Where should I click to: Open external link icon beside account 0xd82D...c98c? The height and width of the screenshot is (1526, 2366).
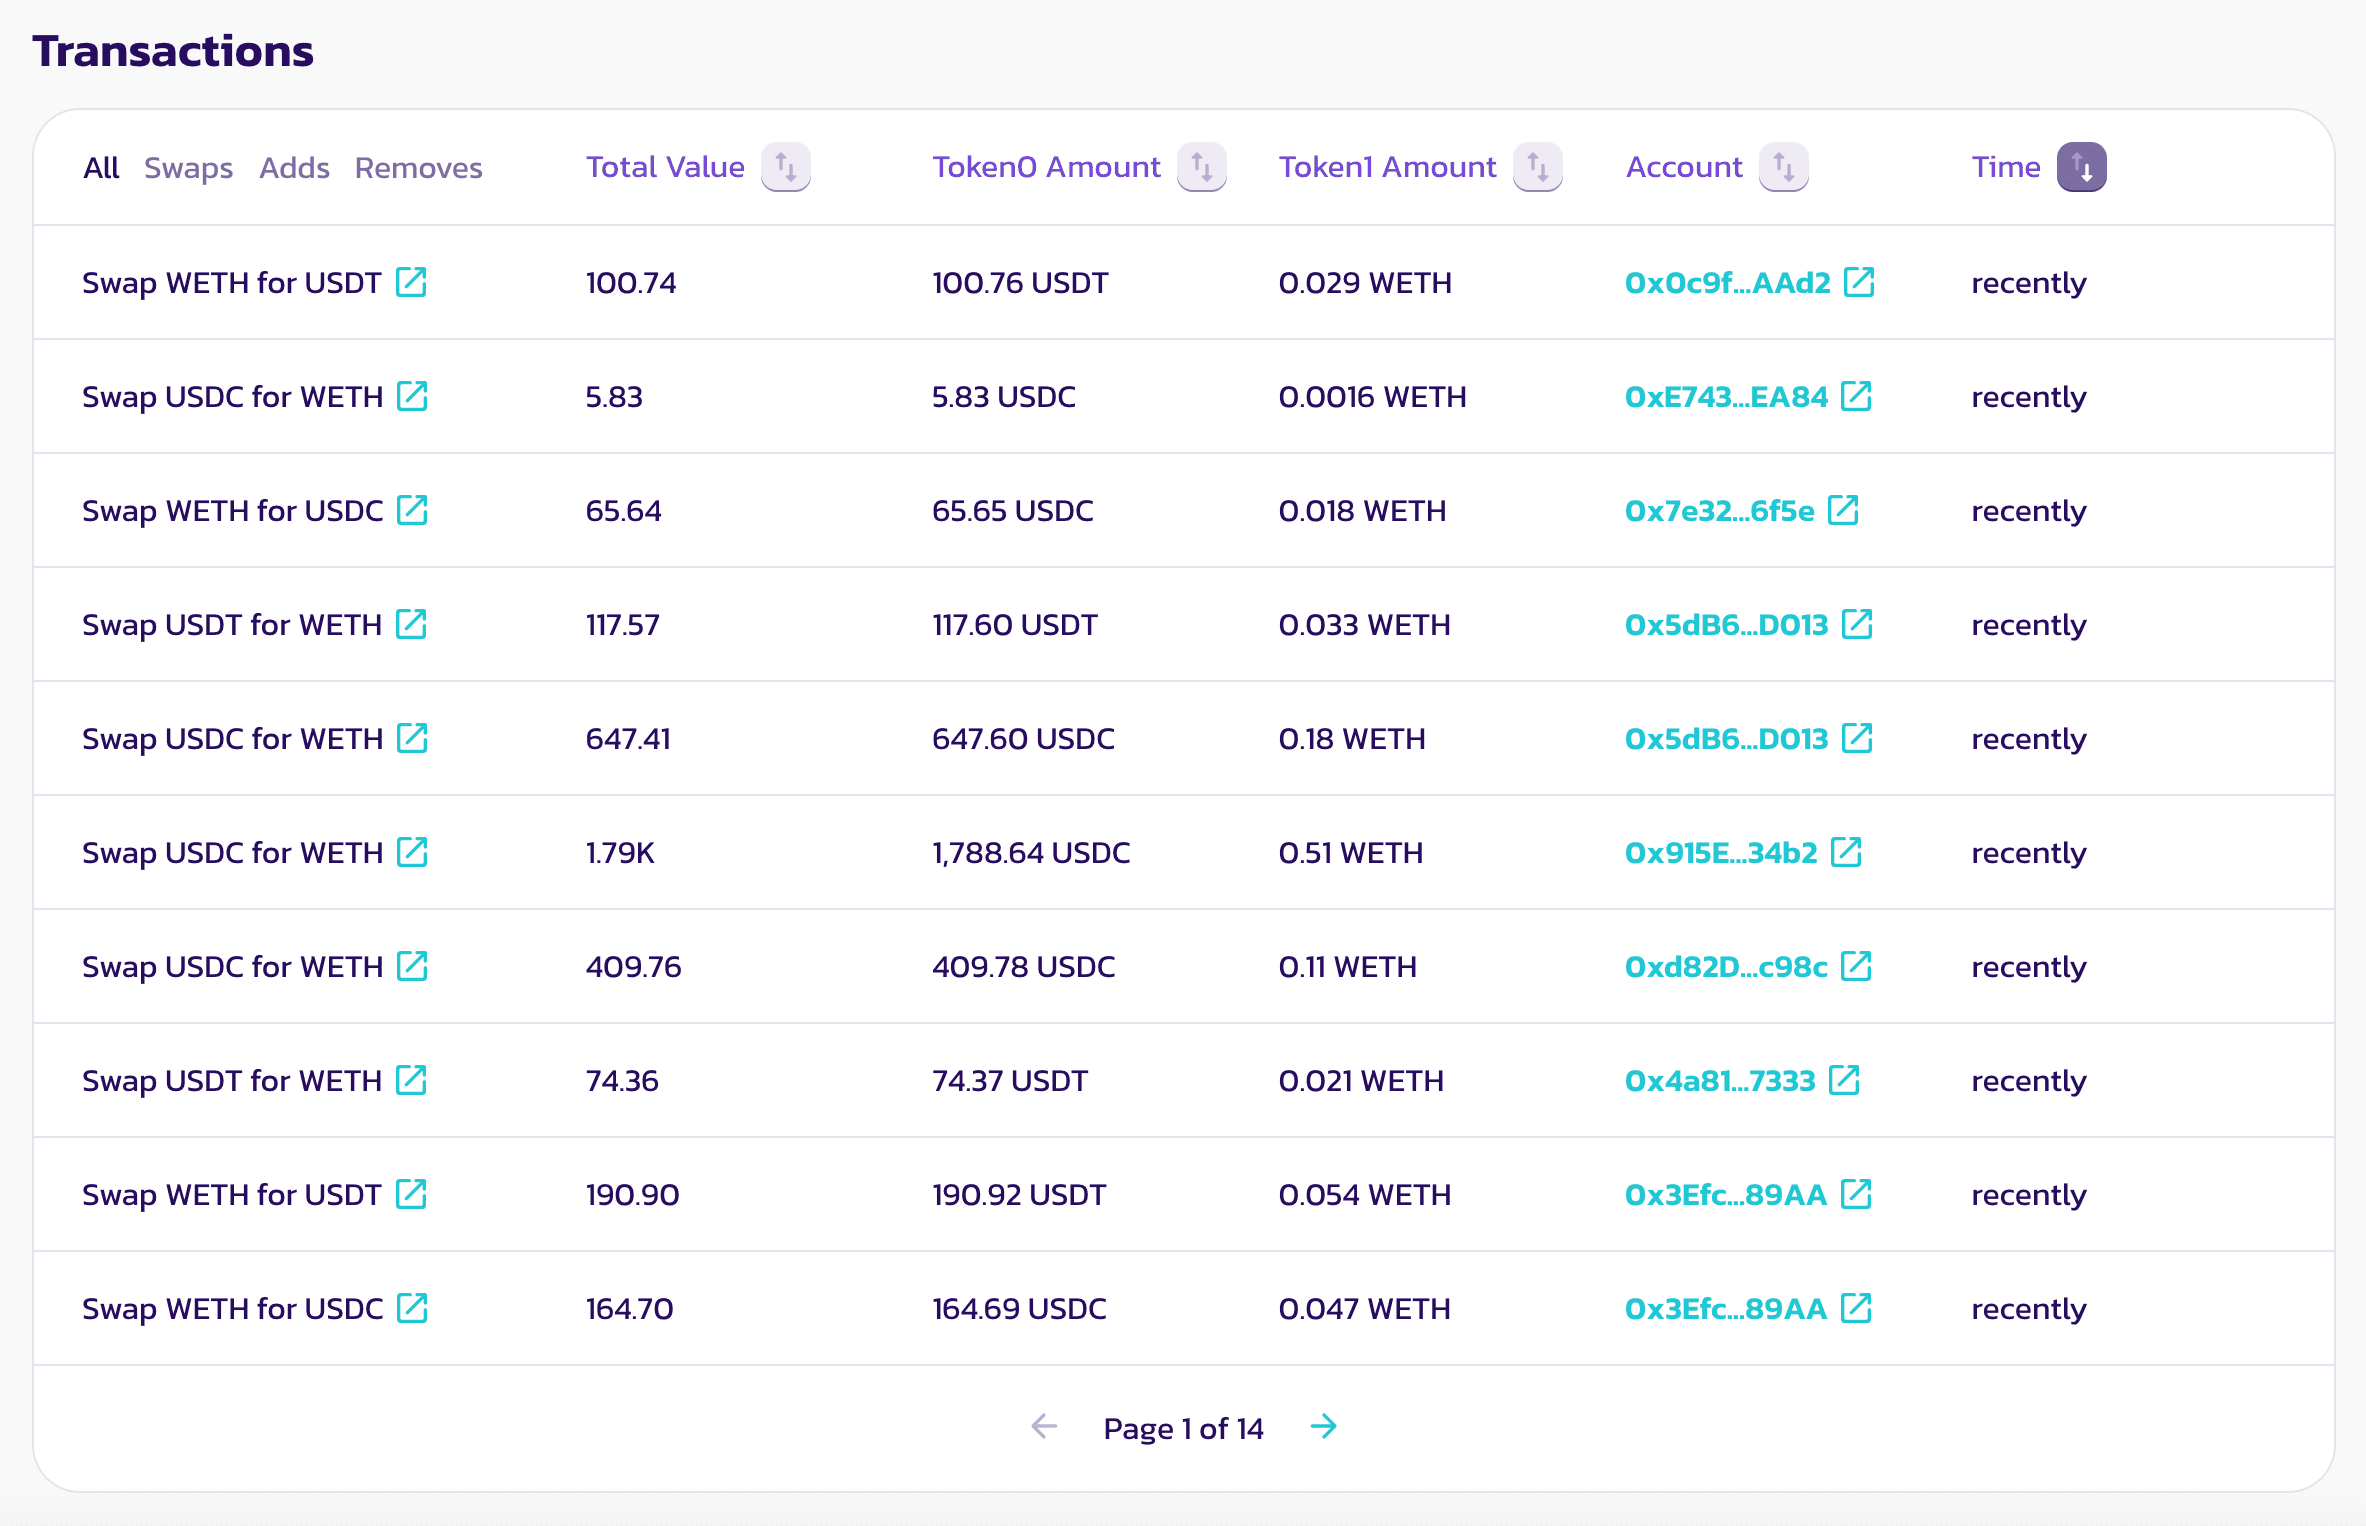pos(1856,967)
